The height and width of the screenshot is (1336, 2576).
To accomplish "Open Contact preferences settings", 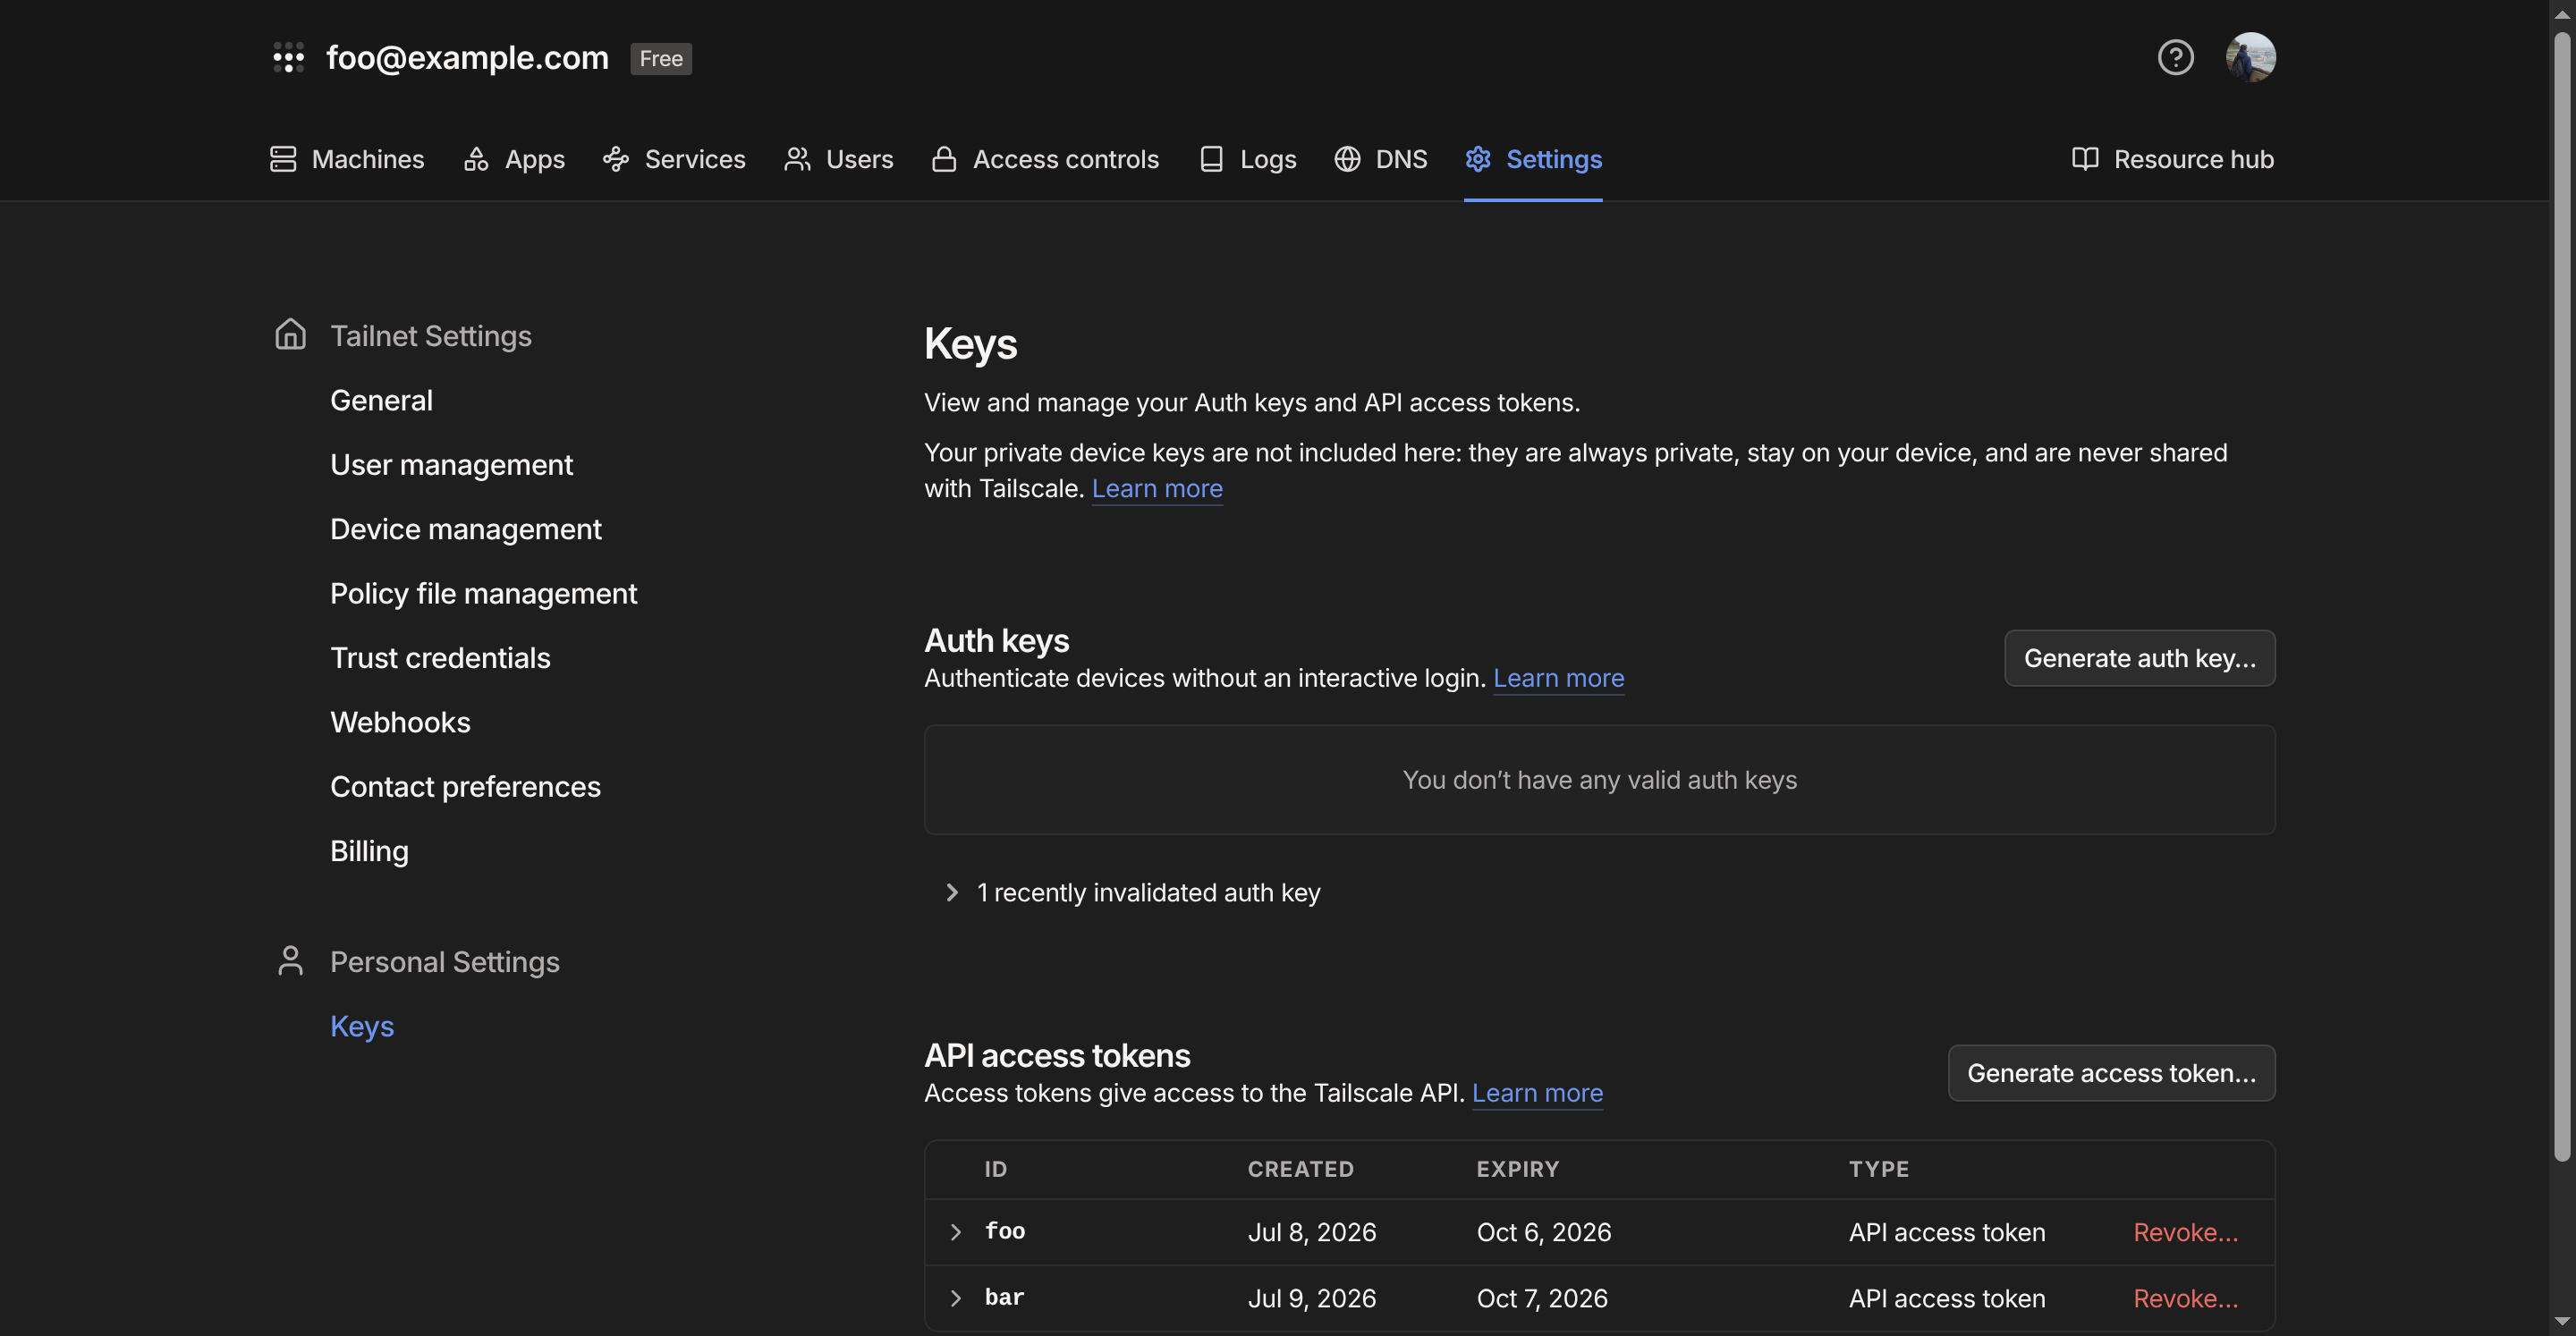I will (x=465, y=787).
